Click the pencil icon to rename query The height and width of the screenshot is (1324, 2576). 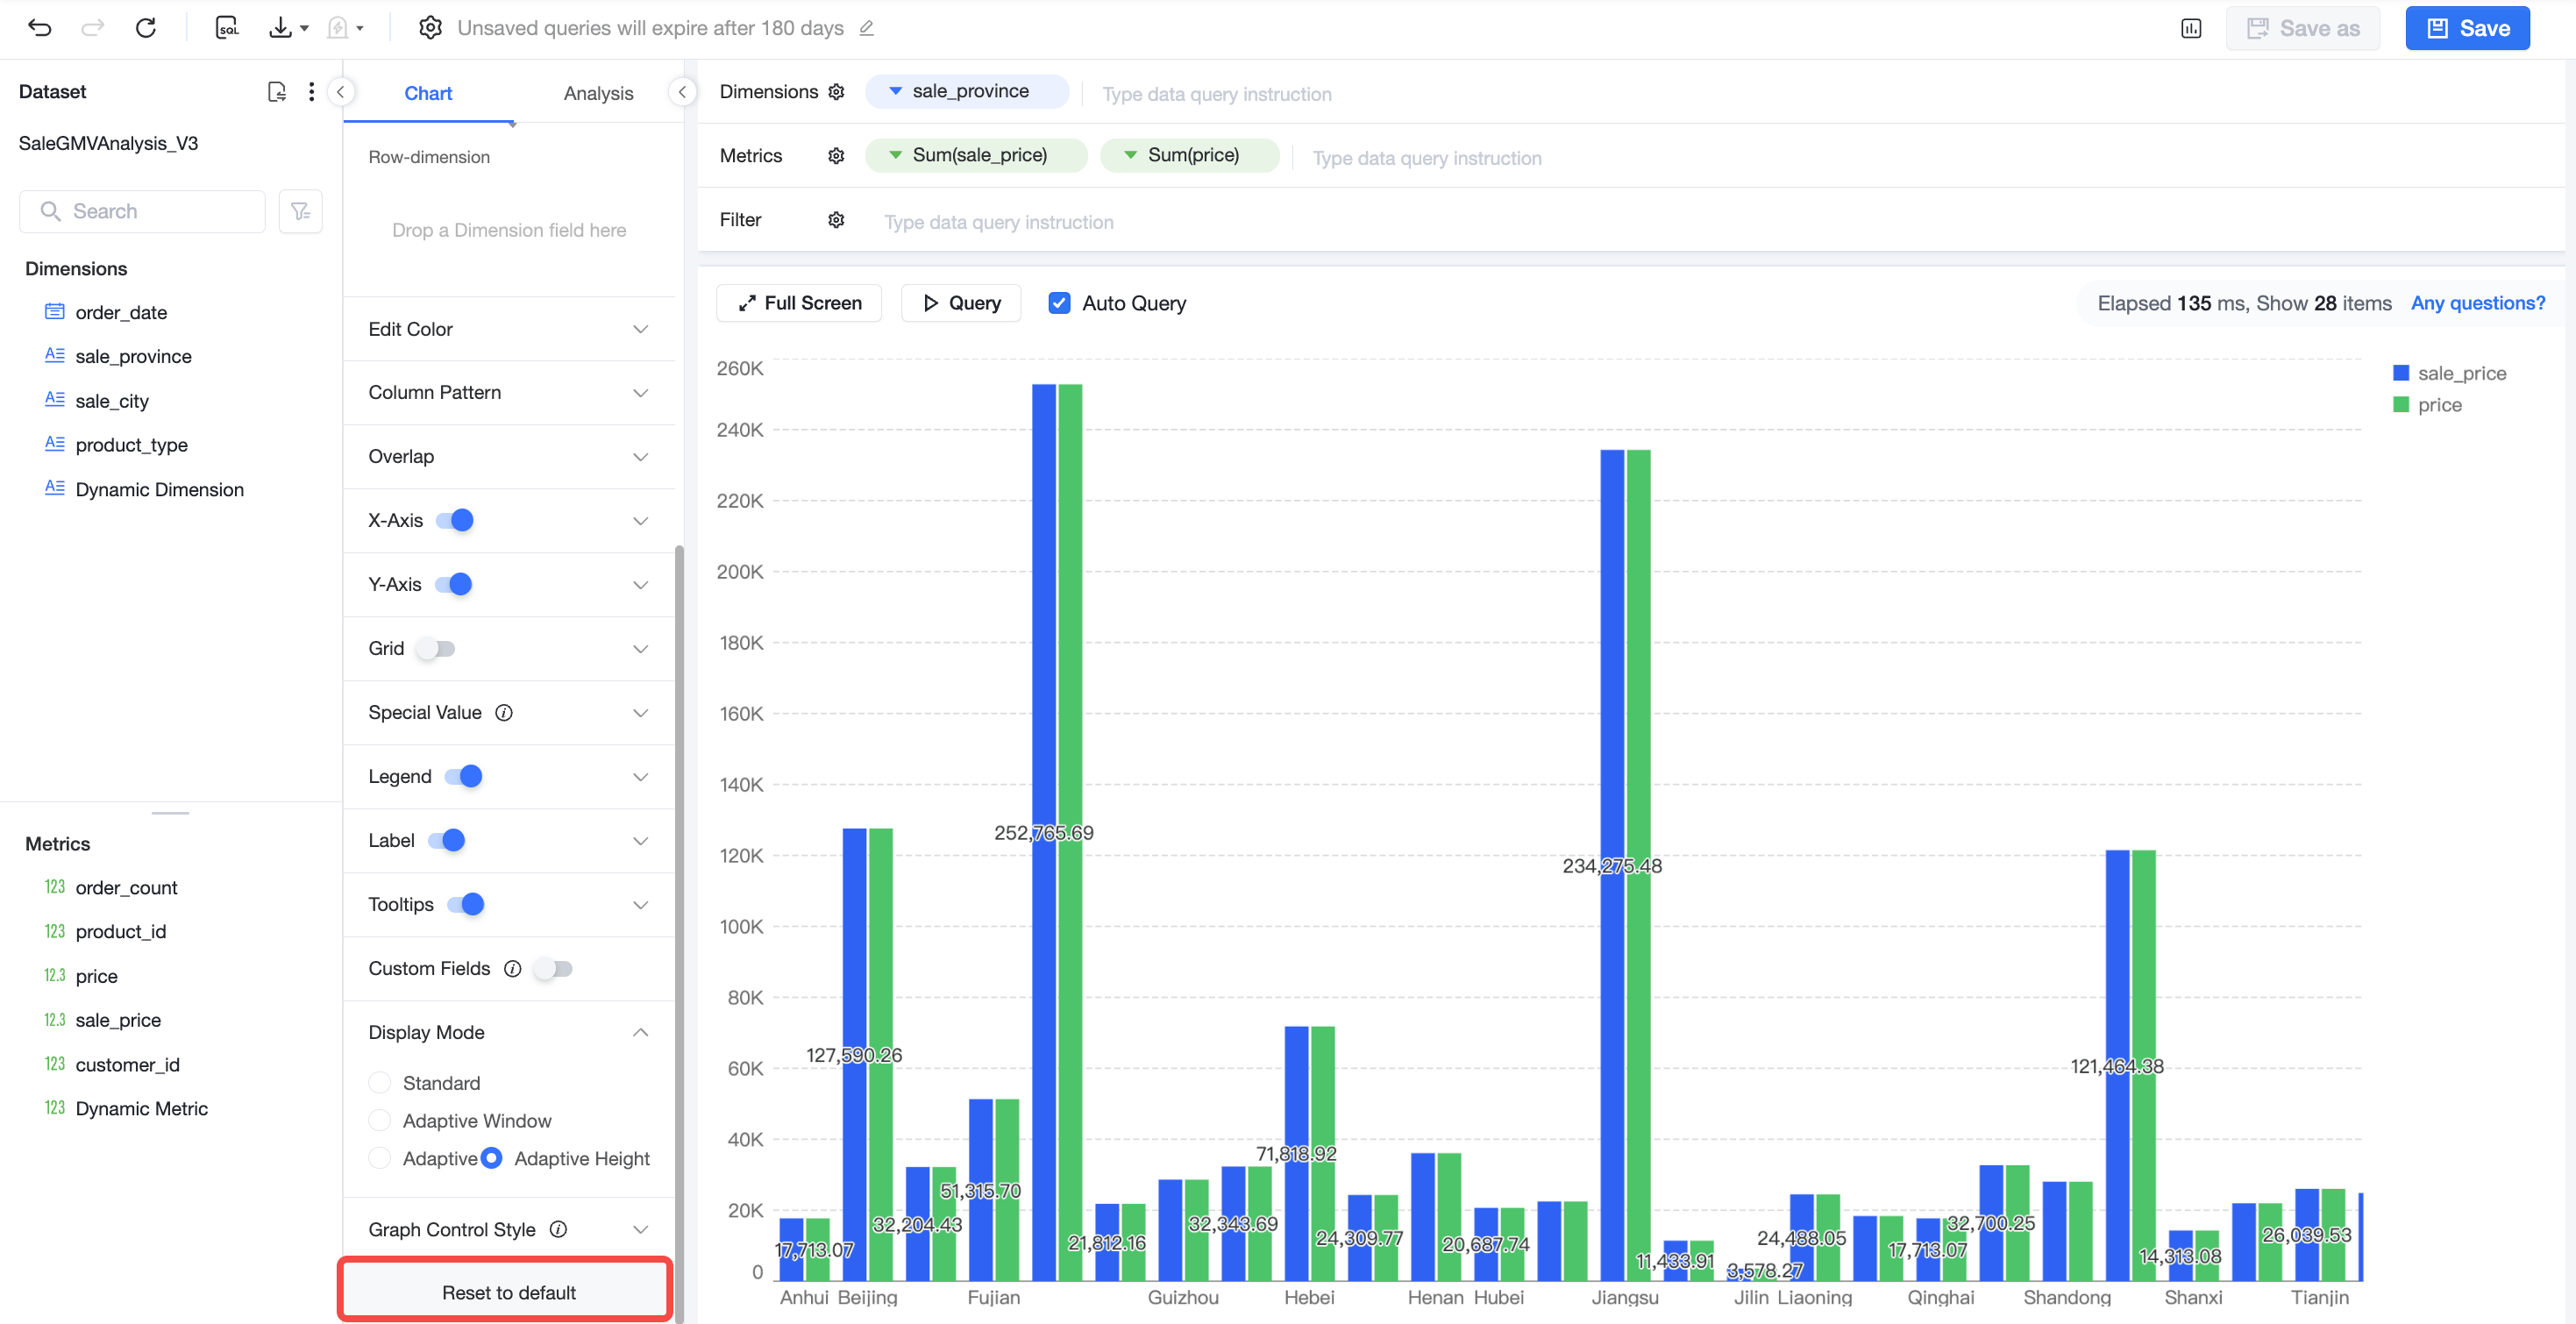click(866, 28)
